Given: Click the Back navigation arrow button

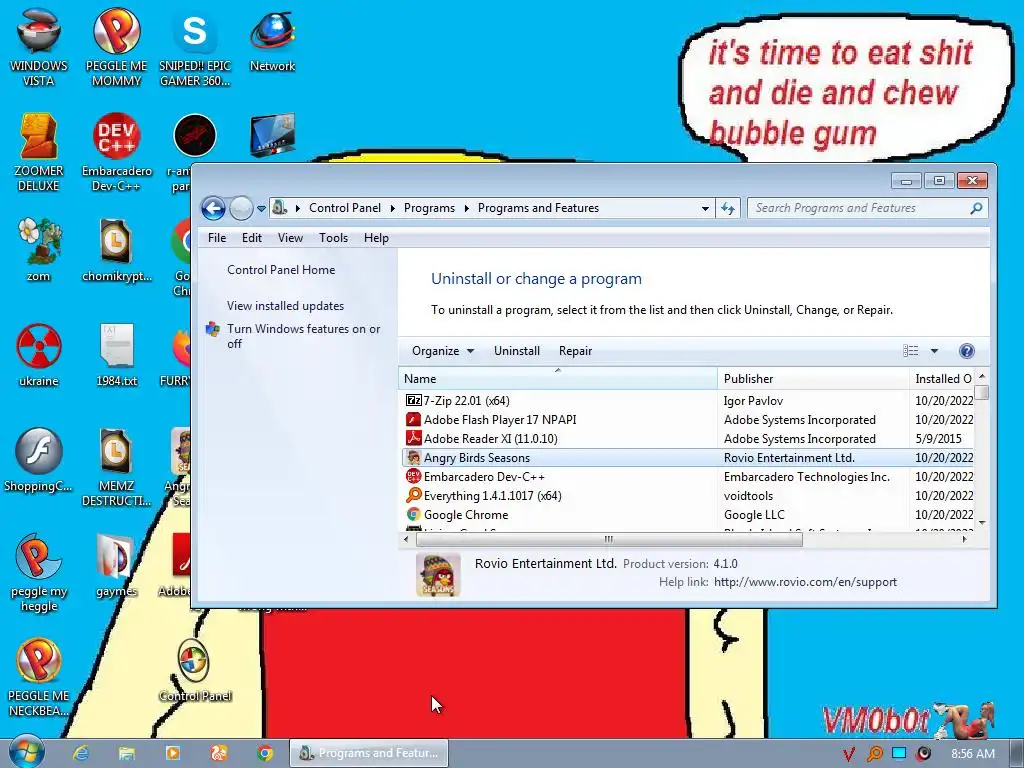Looking at the screenshot, I should [x=213, y=208].
